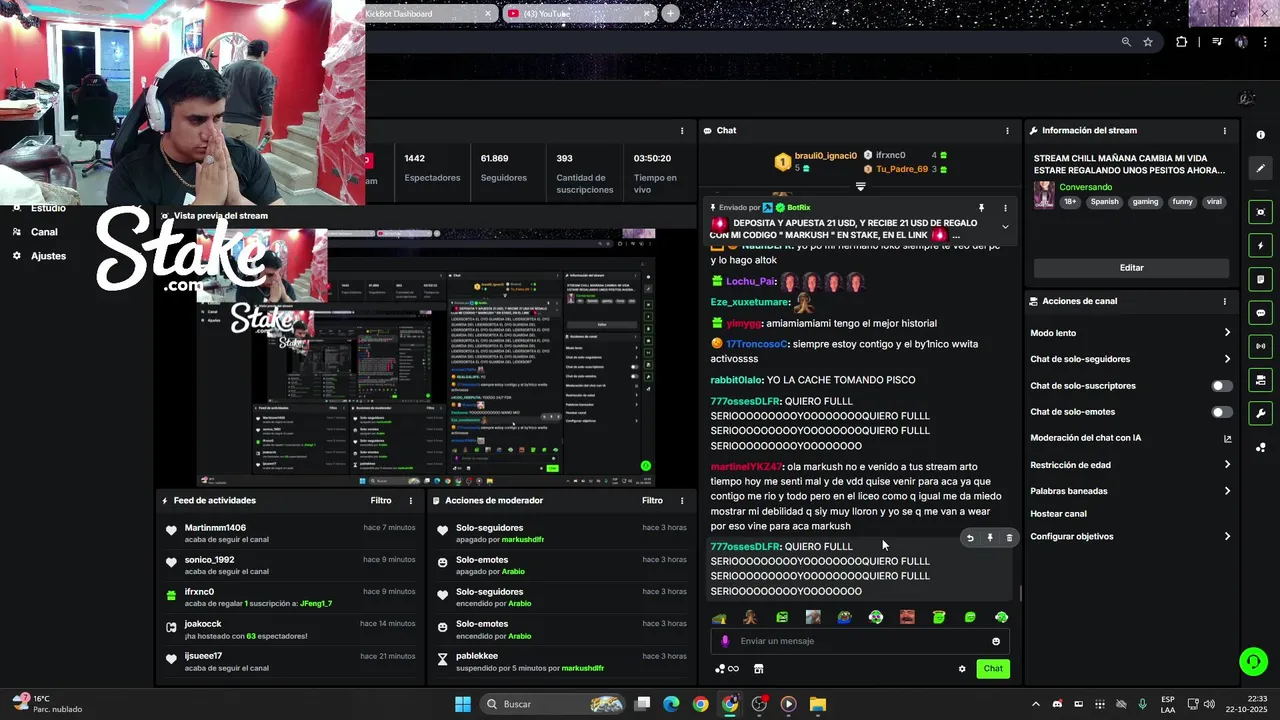Open the Acciones de moderador three-dot menu
Screen dimensions: 1280x720
[682, 501]
